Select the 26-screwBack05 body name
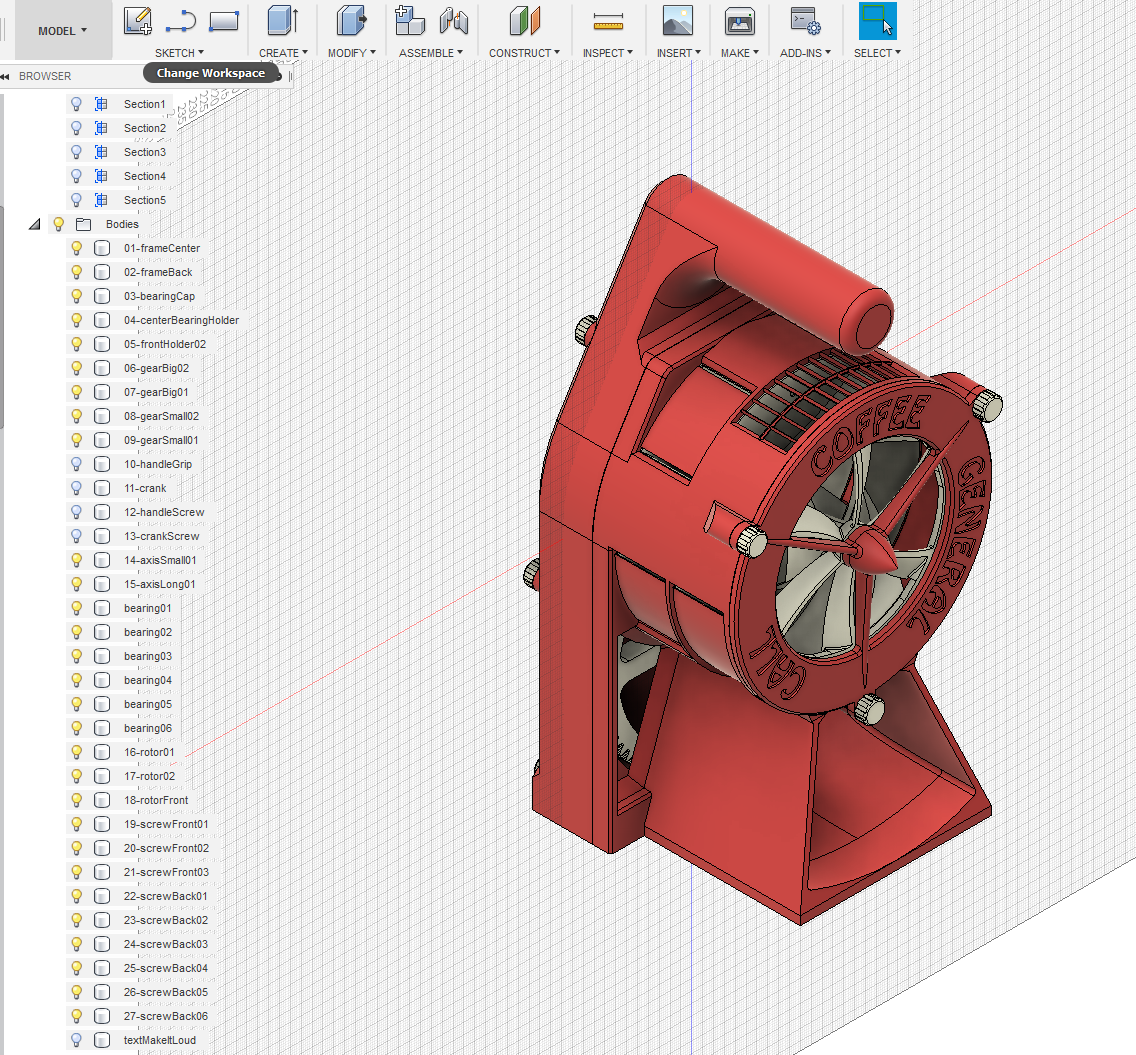 point(165,992)
